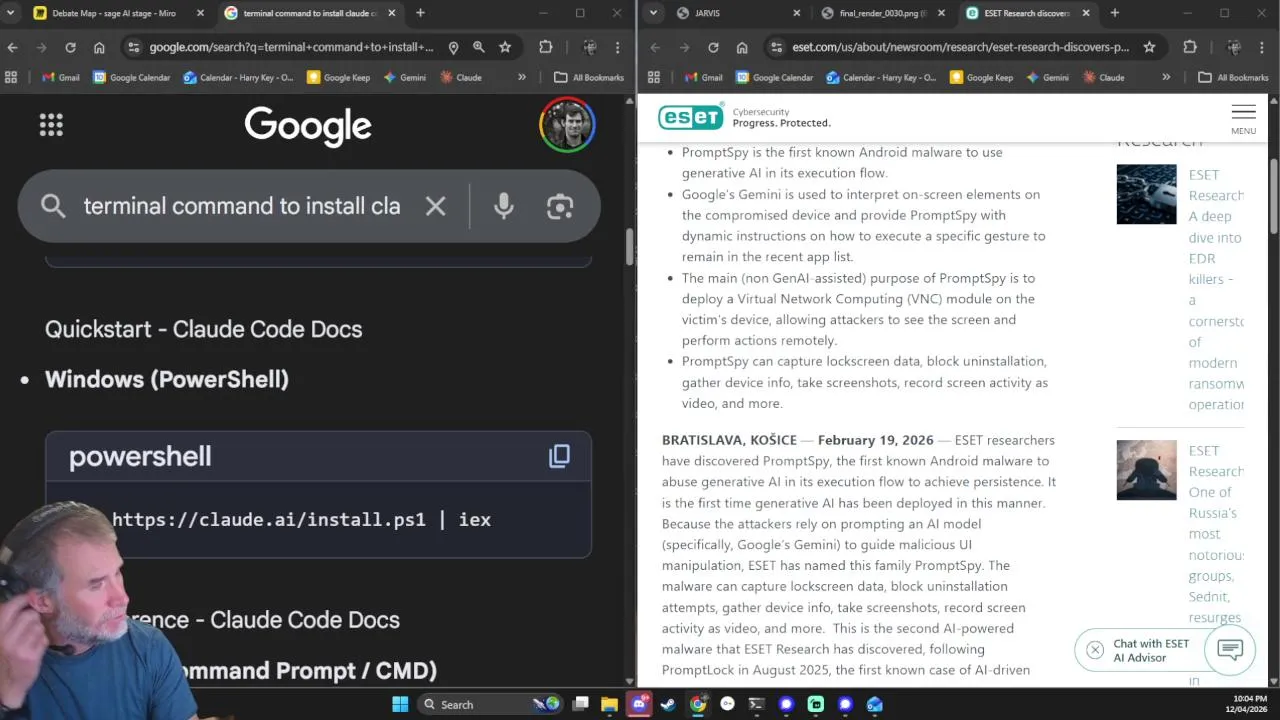Open the Sednit article thumbnail image
Image resolution: width=1280 pixels, height=720 pixels.
coord(1146,470)
